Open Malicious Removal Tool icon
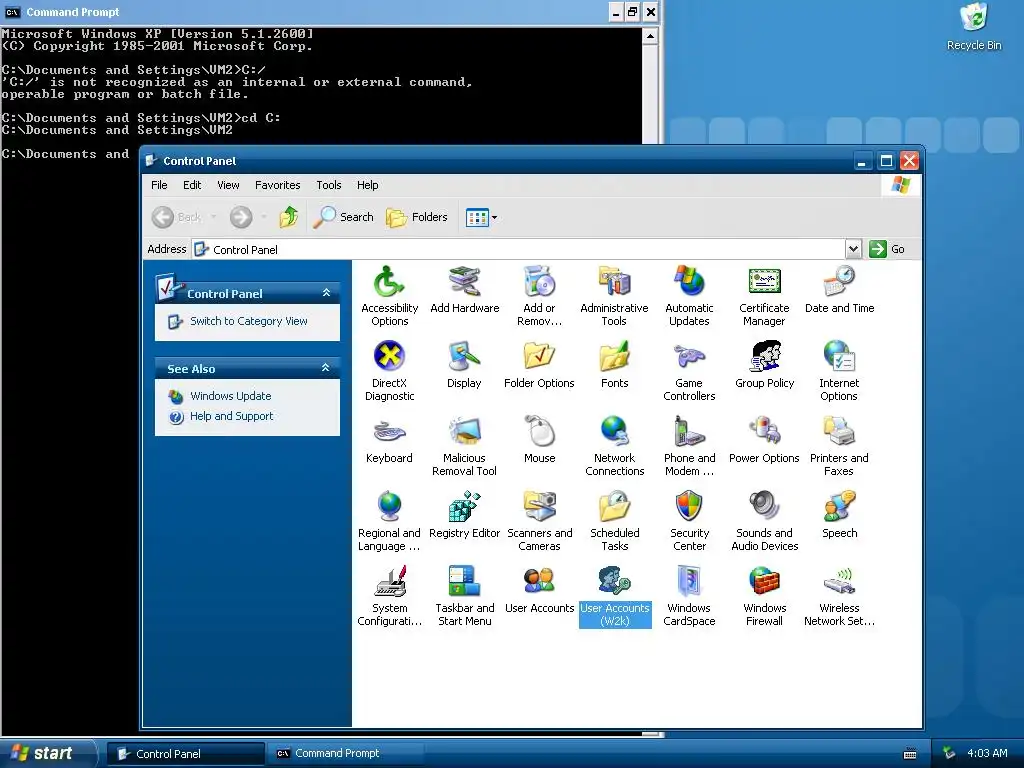 [464, 432]
